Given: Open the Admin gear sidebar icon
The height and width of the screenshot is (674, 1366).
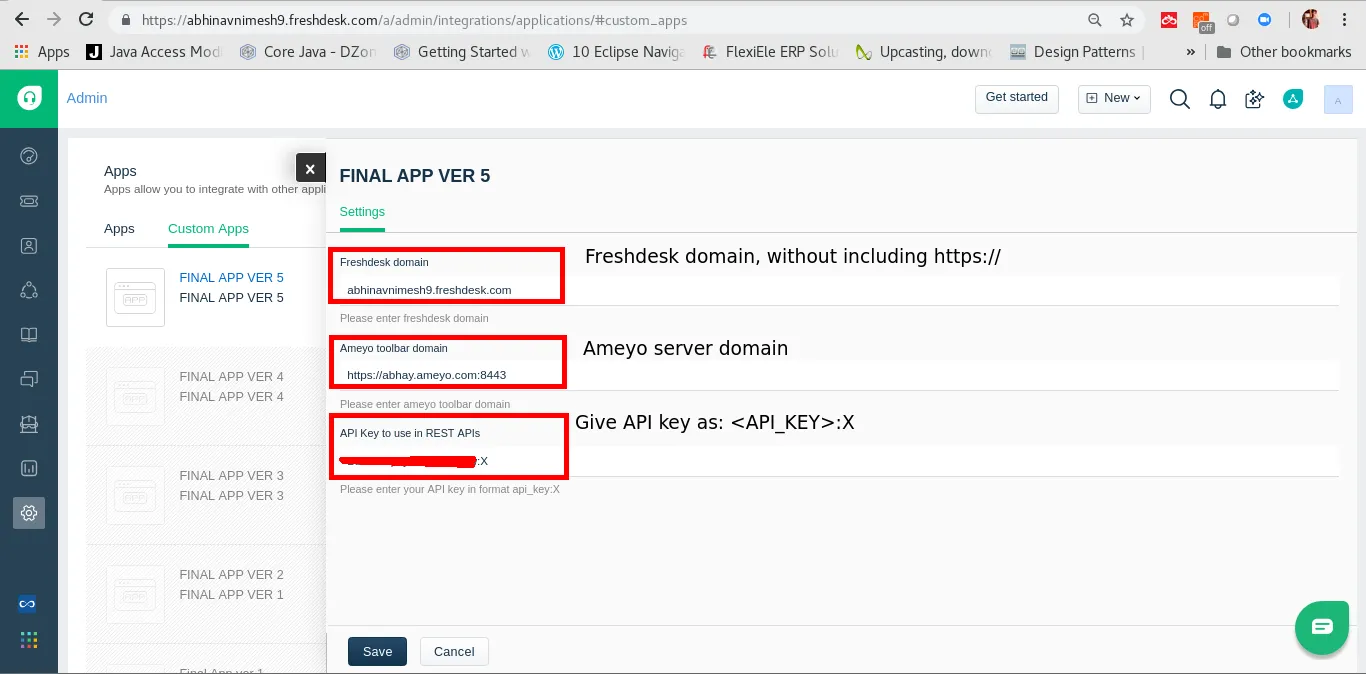Looking at the screenshot, I should point(29,513).
